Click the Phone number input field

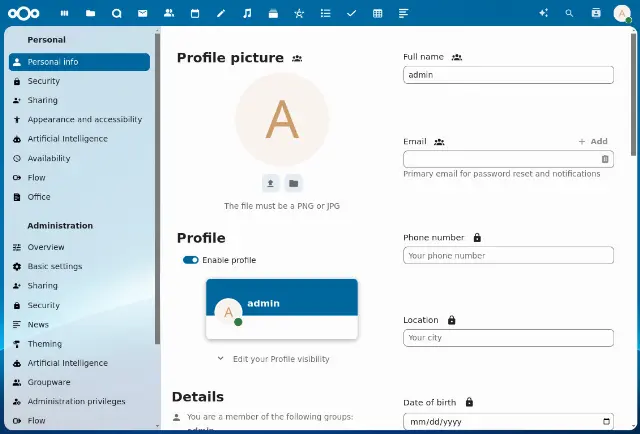508,255
